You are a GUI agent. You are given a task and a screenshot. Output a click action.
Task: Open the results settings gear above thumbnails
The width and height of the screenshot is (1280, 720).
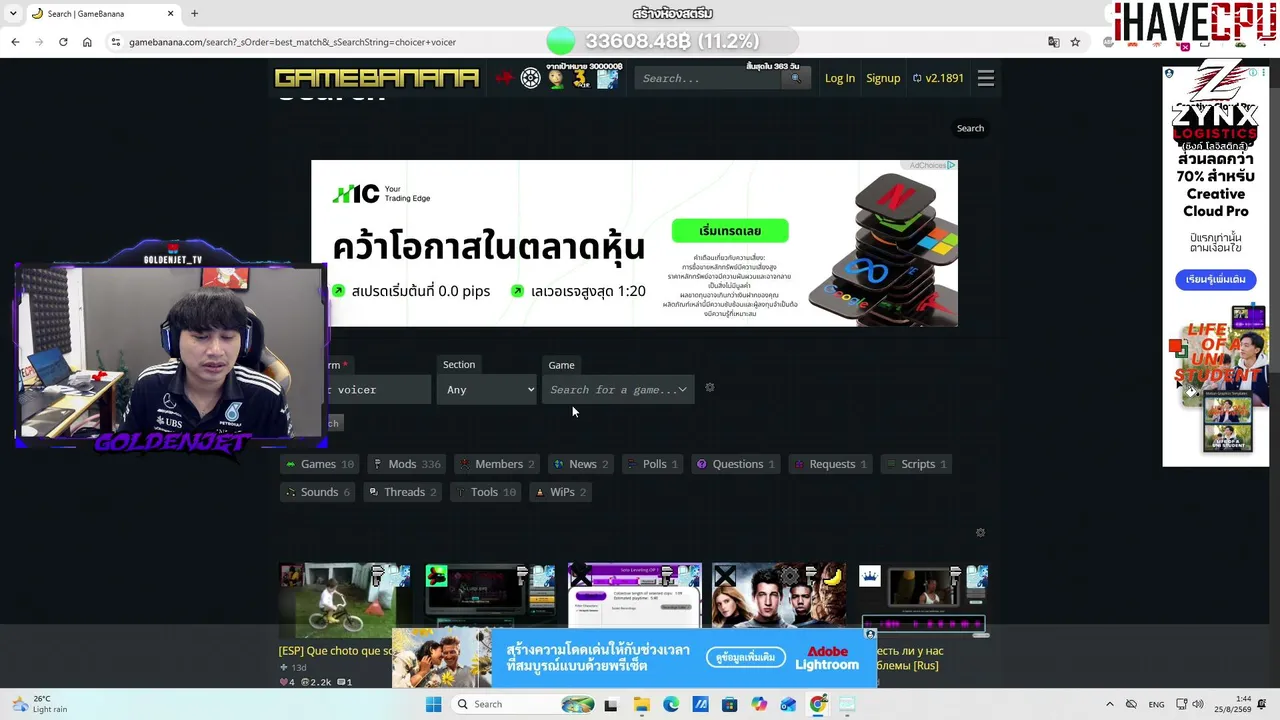[980, 533]
